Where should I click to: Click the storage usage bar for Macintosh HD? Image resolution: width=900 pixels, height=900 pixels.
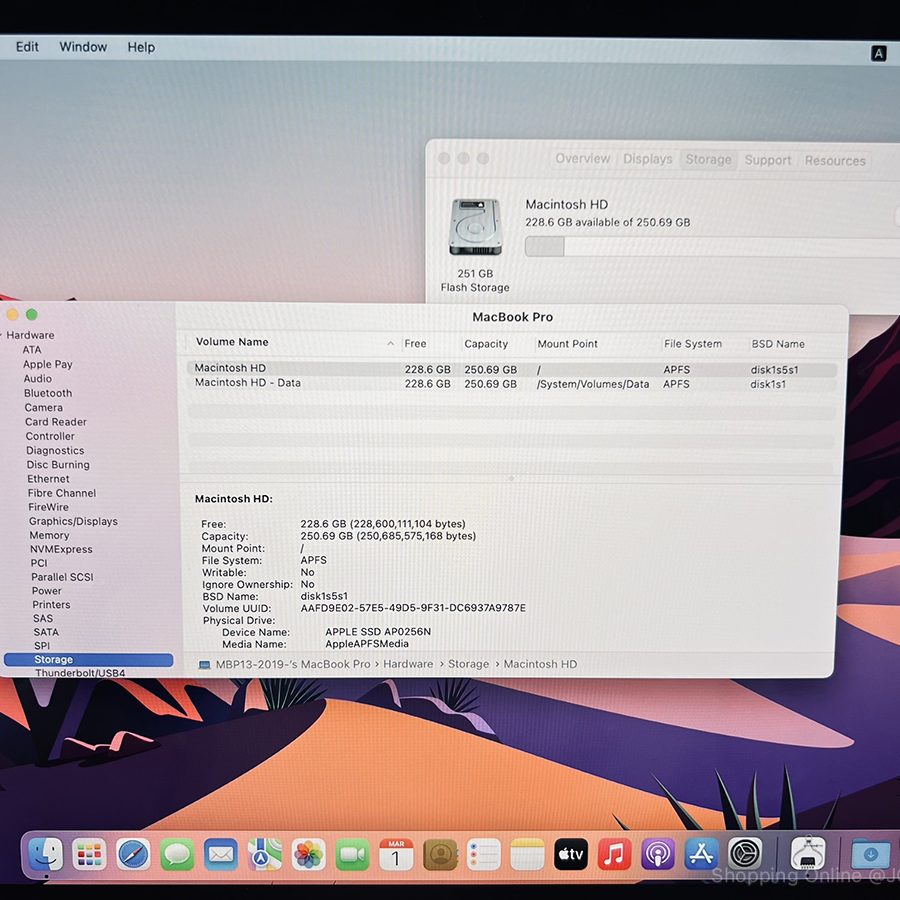711,247
